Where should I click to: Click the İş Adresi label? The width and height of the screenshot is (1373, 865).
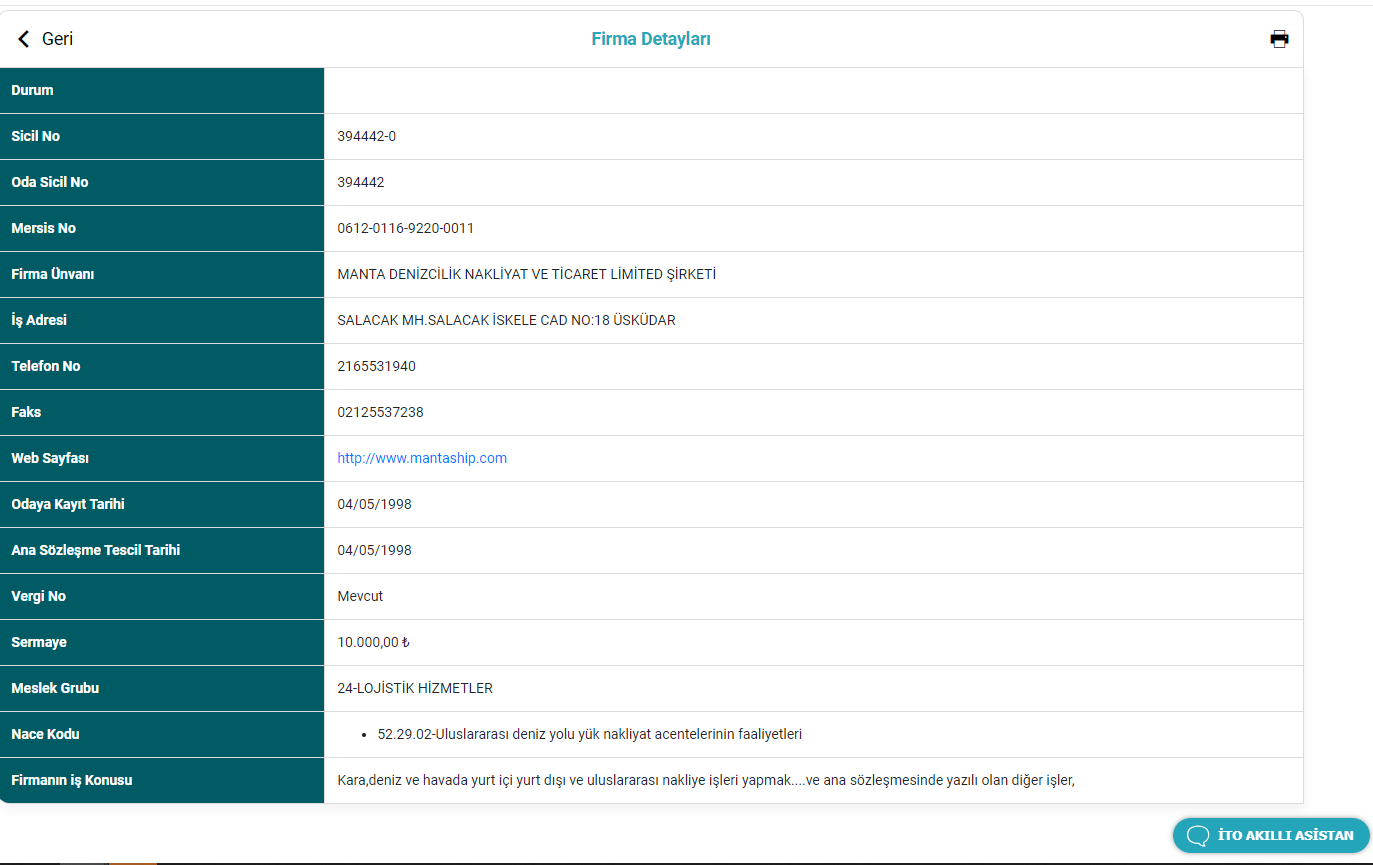pos(39,320)
